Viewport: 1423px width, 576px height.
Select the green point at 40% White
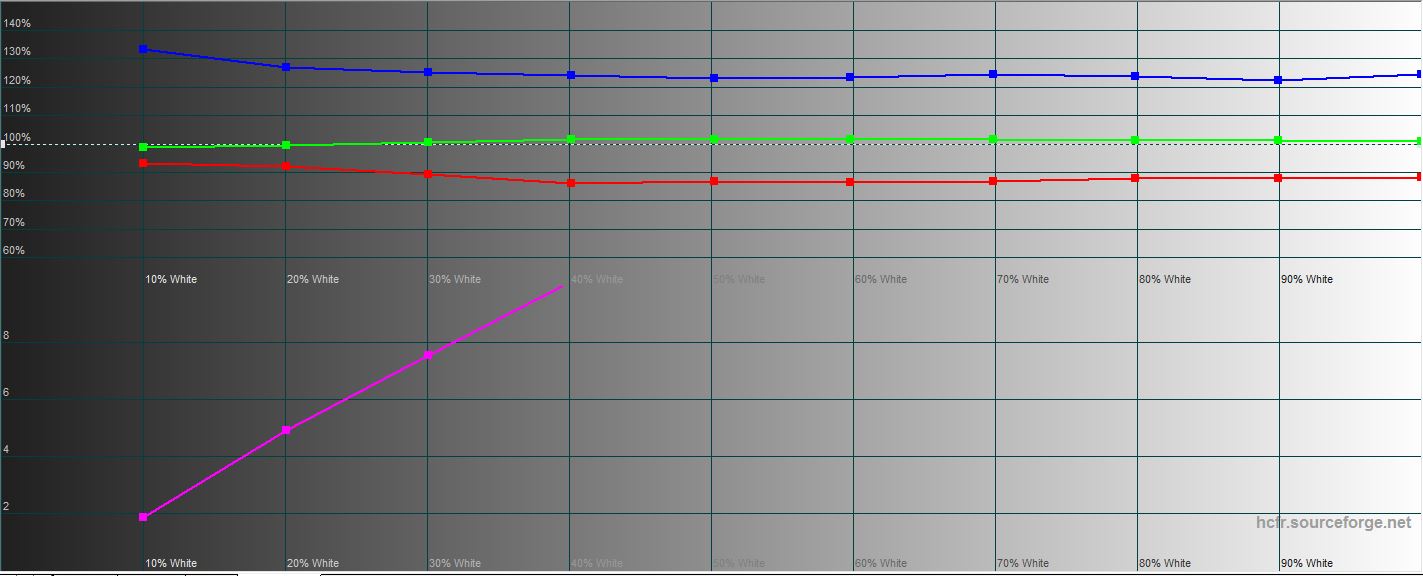571,139
